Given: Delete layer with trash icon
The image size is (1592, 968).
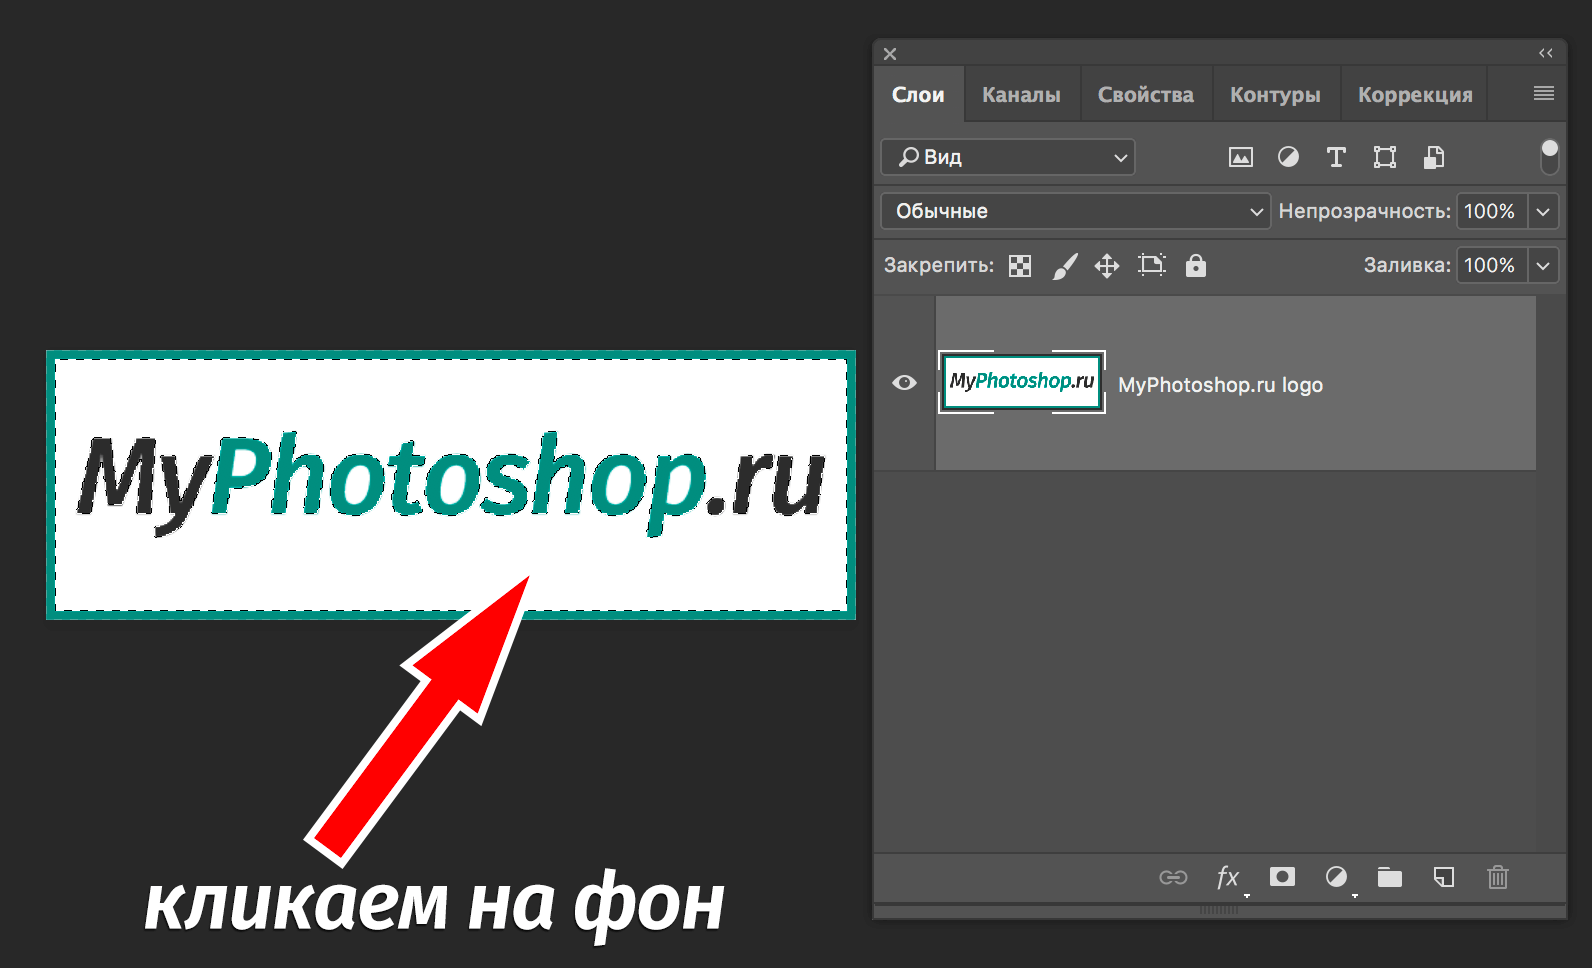Looking at the screenshot, I should (1497, 877).
